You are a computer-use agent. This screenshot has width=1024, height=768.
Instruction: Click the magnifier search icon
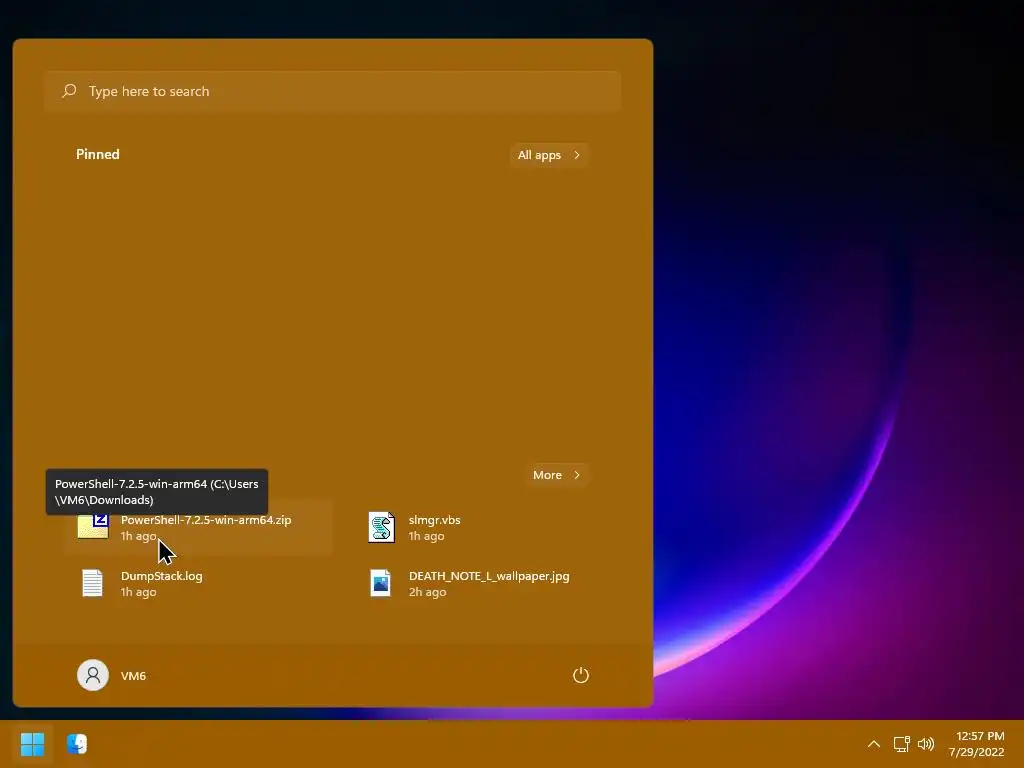[x=69, y=91]
